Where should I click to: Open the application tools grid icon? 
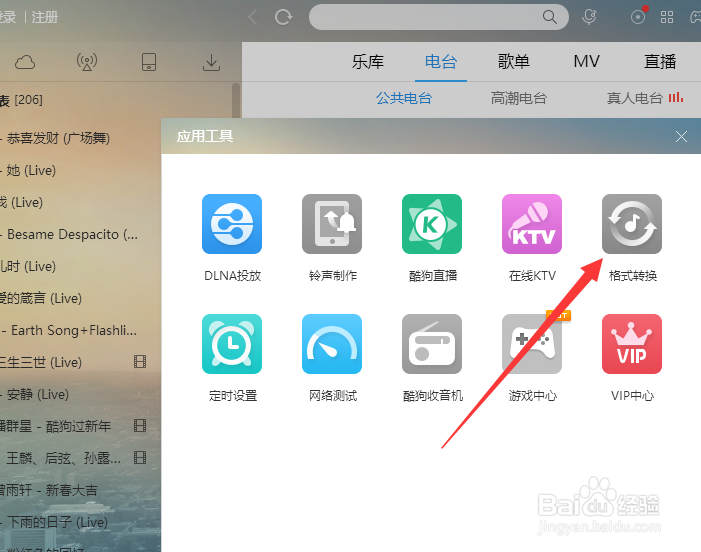[x=667, y=17]
